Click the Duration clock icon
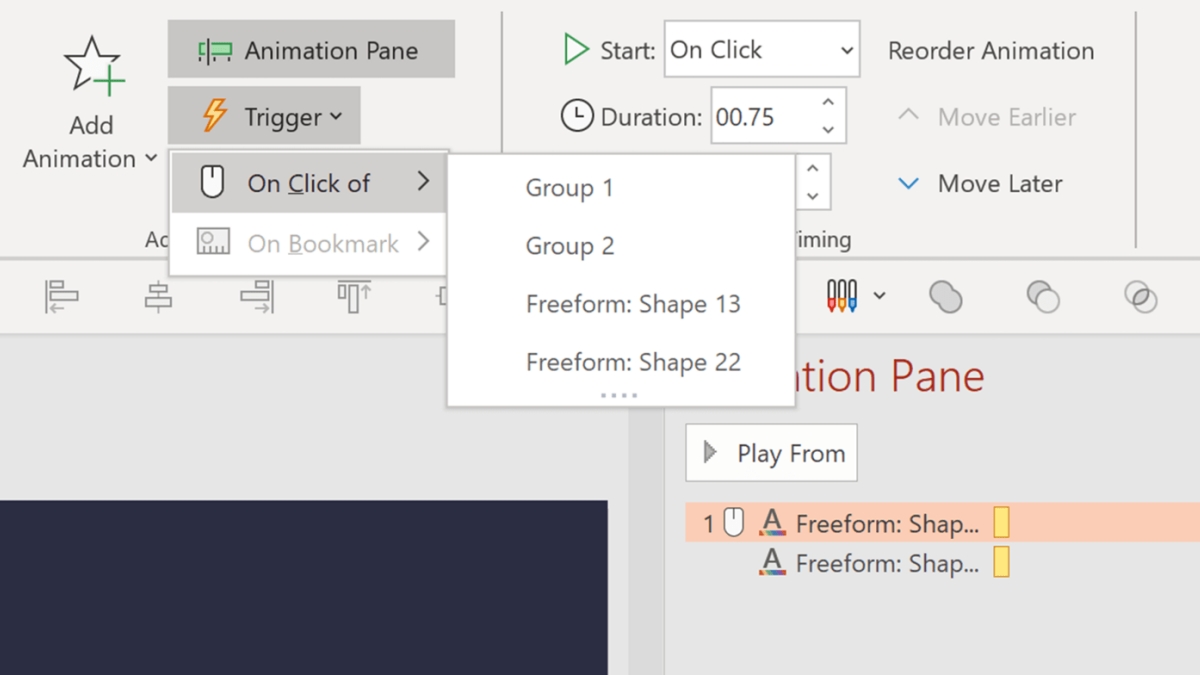The image size is (1200, 675). click(577, 116)
